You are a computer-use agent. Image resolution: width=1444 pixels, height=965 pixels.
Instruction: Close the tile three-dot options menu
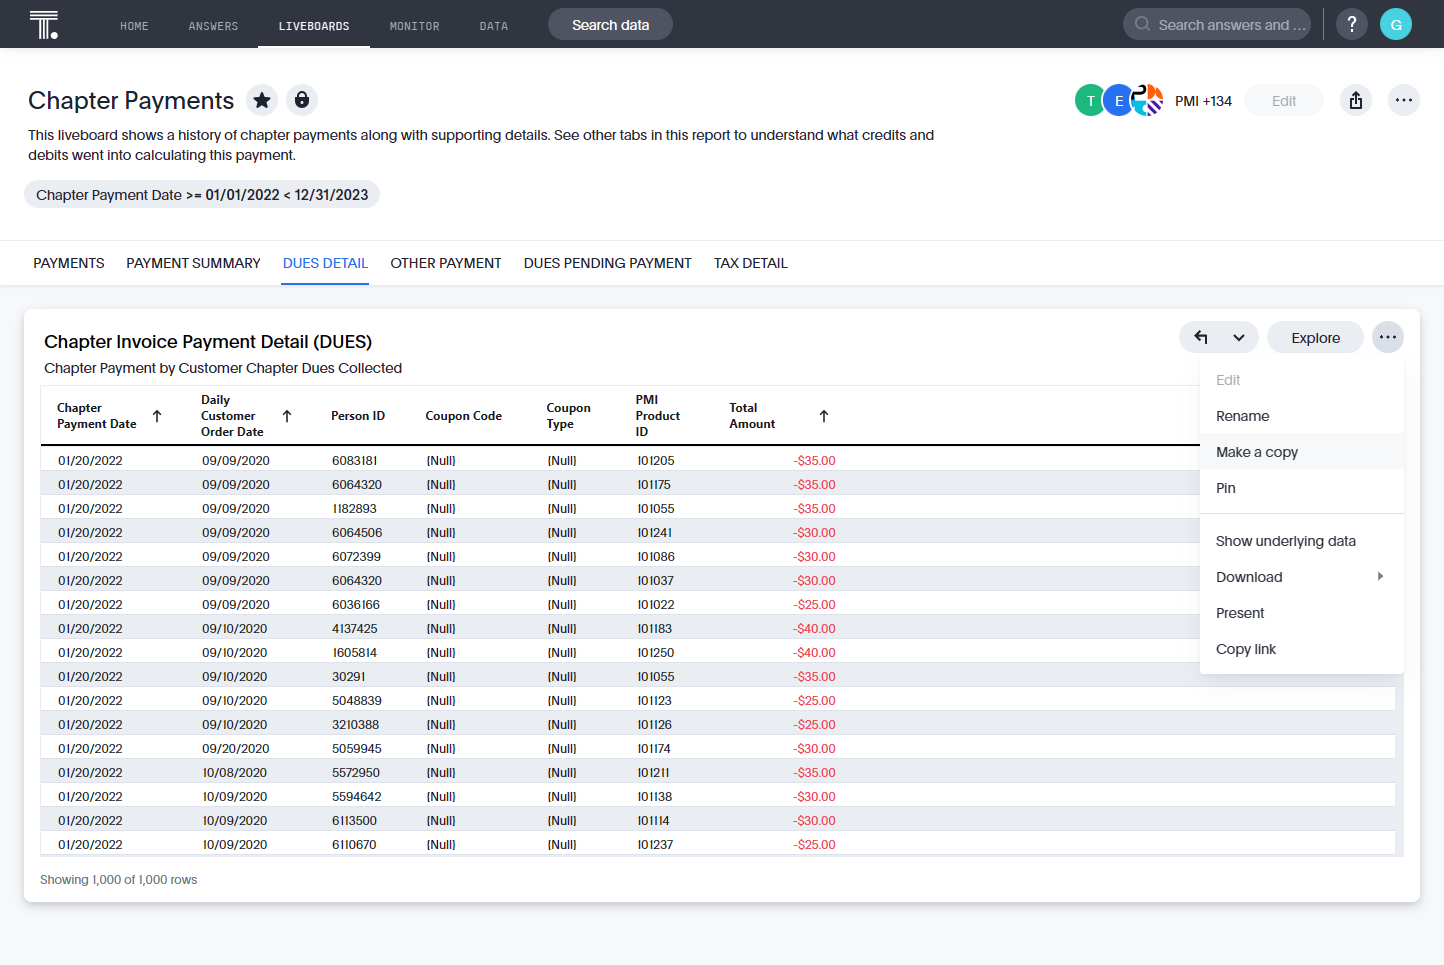1388,337
